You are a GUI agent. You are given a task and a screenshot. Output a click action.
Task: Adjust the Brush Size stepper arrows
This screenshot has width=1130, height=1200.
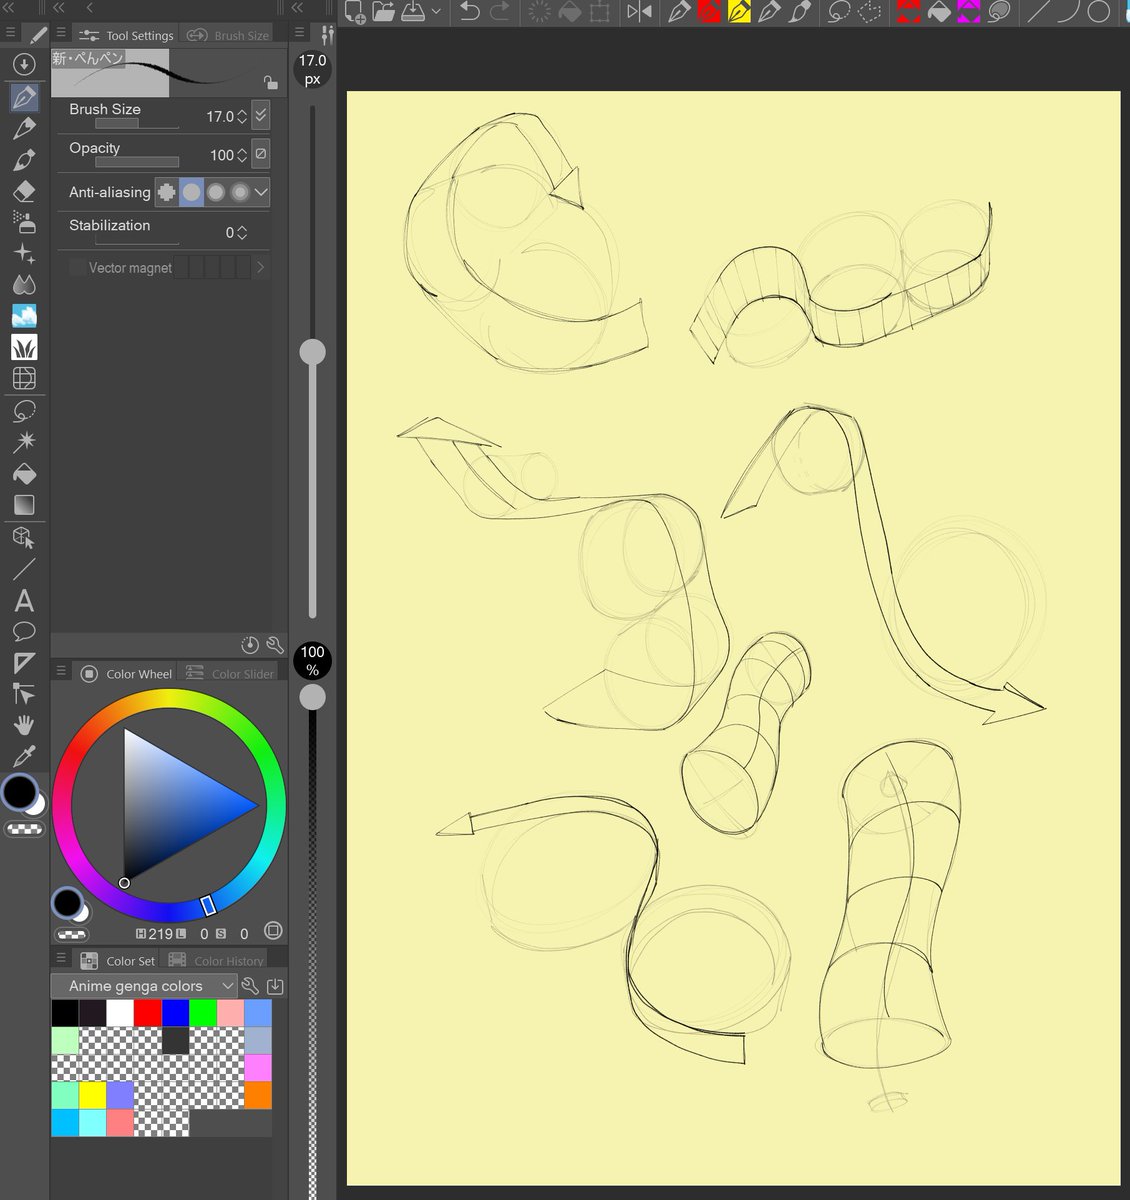click(x=242, y=117)
